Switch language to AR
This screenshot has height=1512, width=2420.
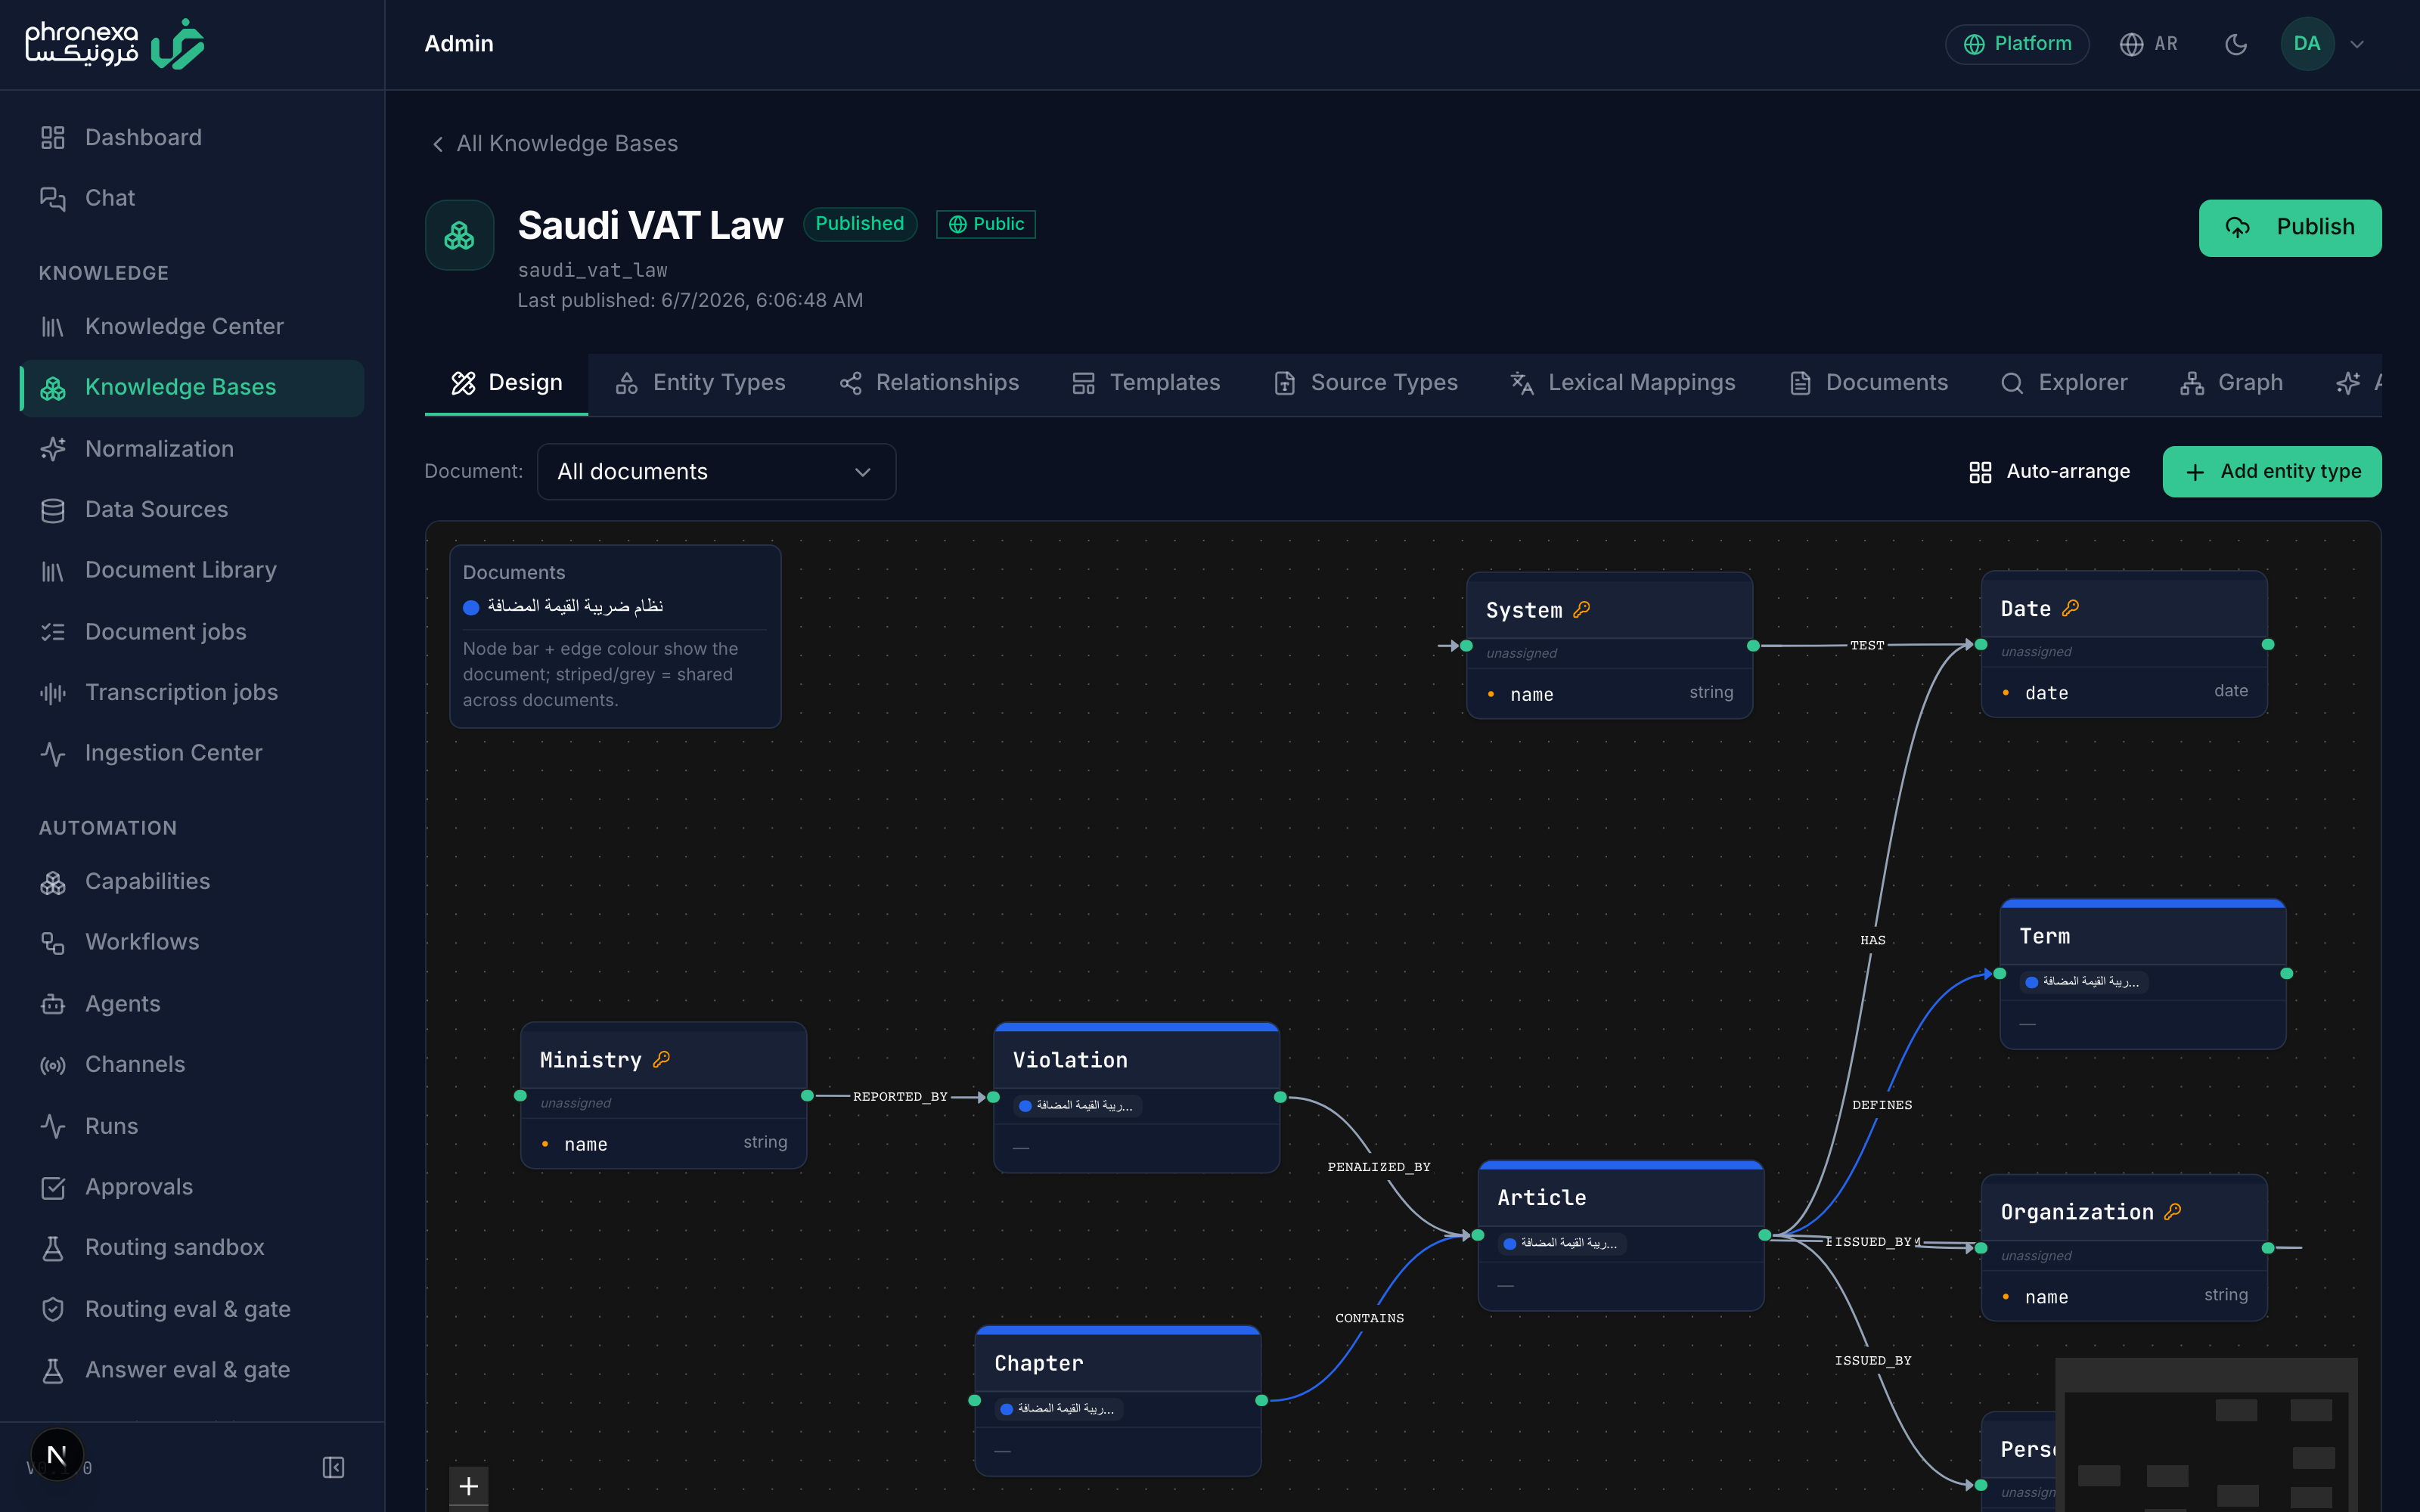coord(2148,44)
